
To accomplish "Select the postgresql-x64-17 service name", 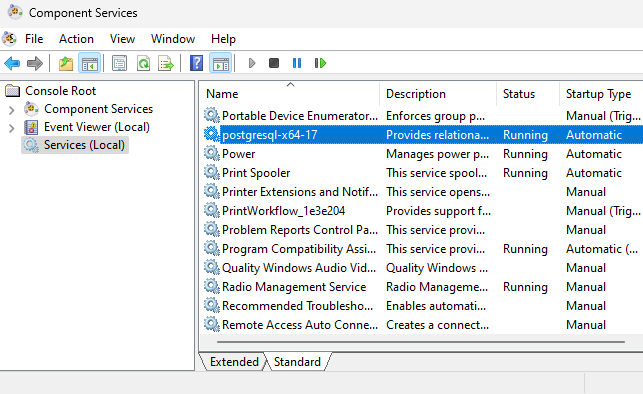I will point(269,135).
